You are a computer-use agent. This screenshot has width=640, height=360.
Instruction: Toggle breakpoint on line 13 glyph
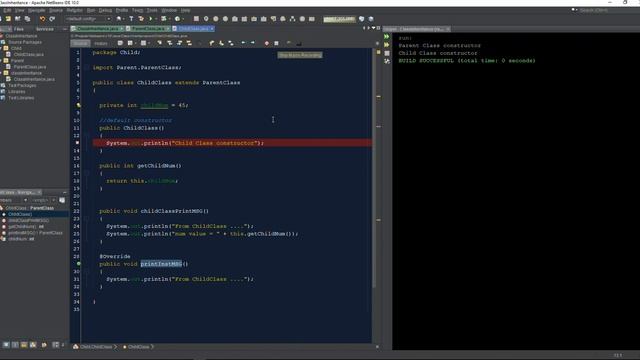[77, 143]
